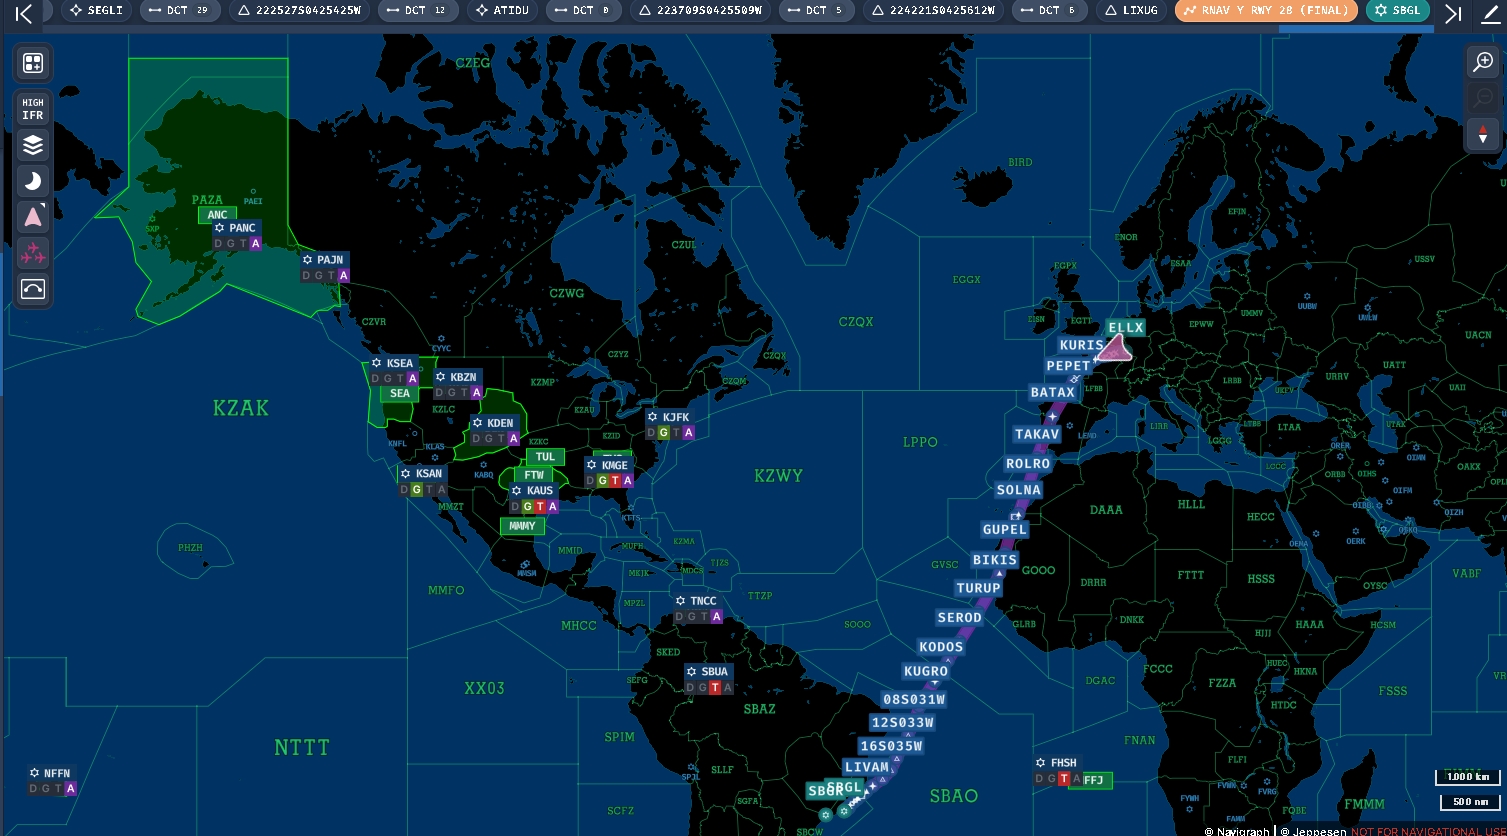1507x836 pixels.
Task: Click the pencil edit route icon
Action: 1491,13
